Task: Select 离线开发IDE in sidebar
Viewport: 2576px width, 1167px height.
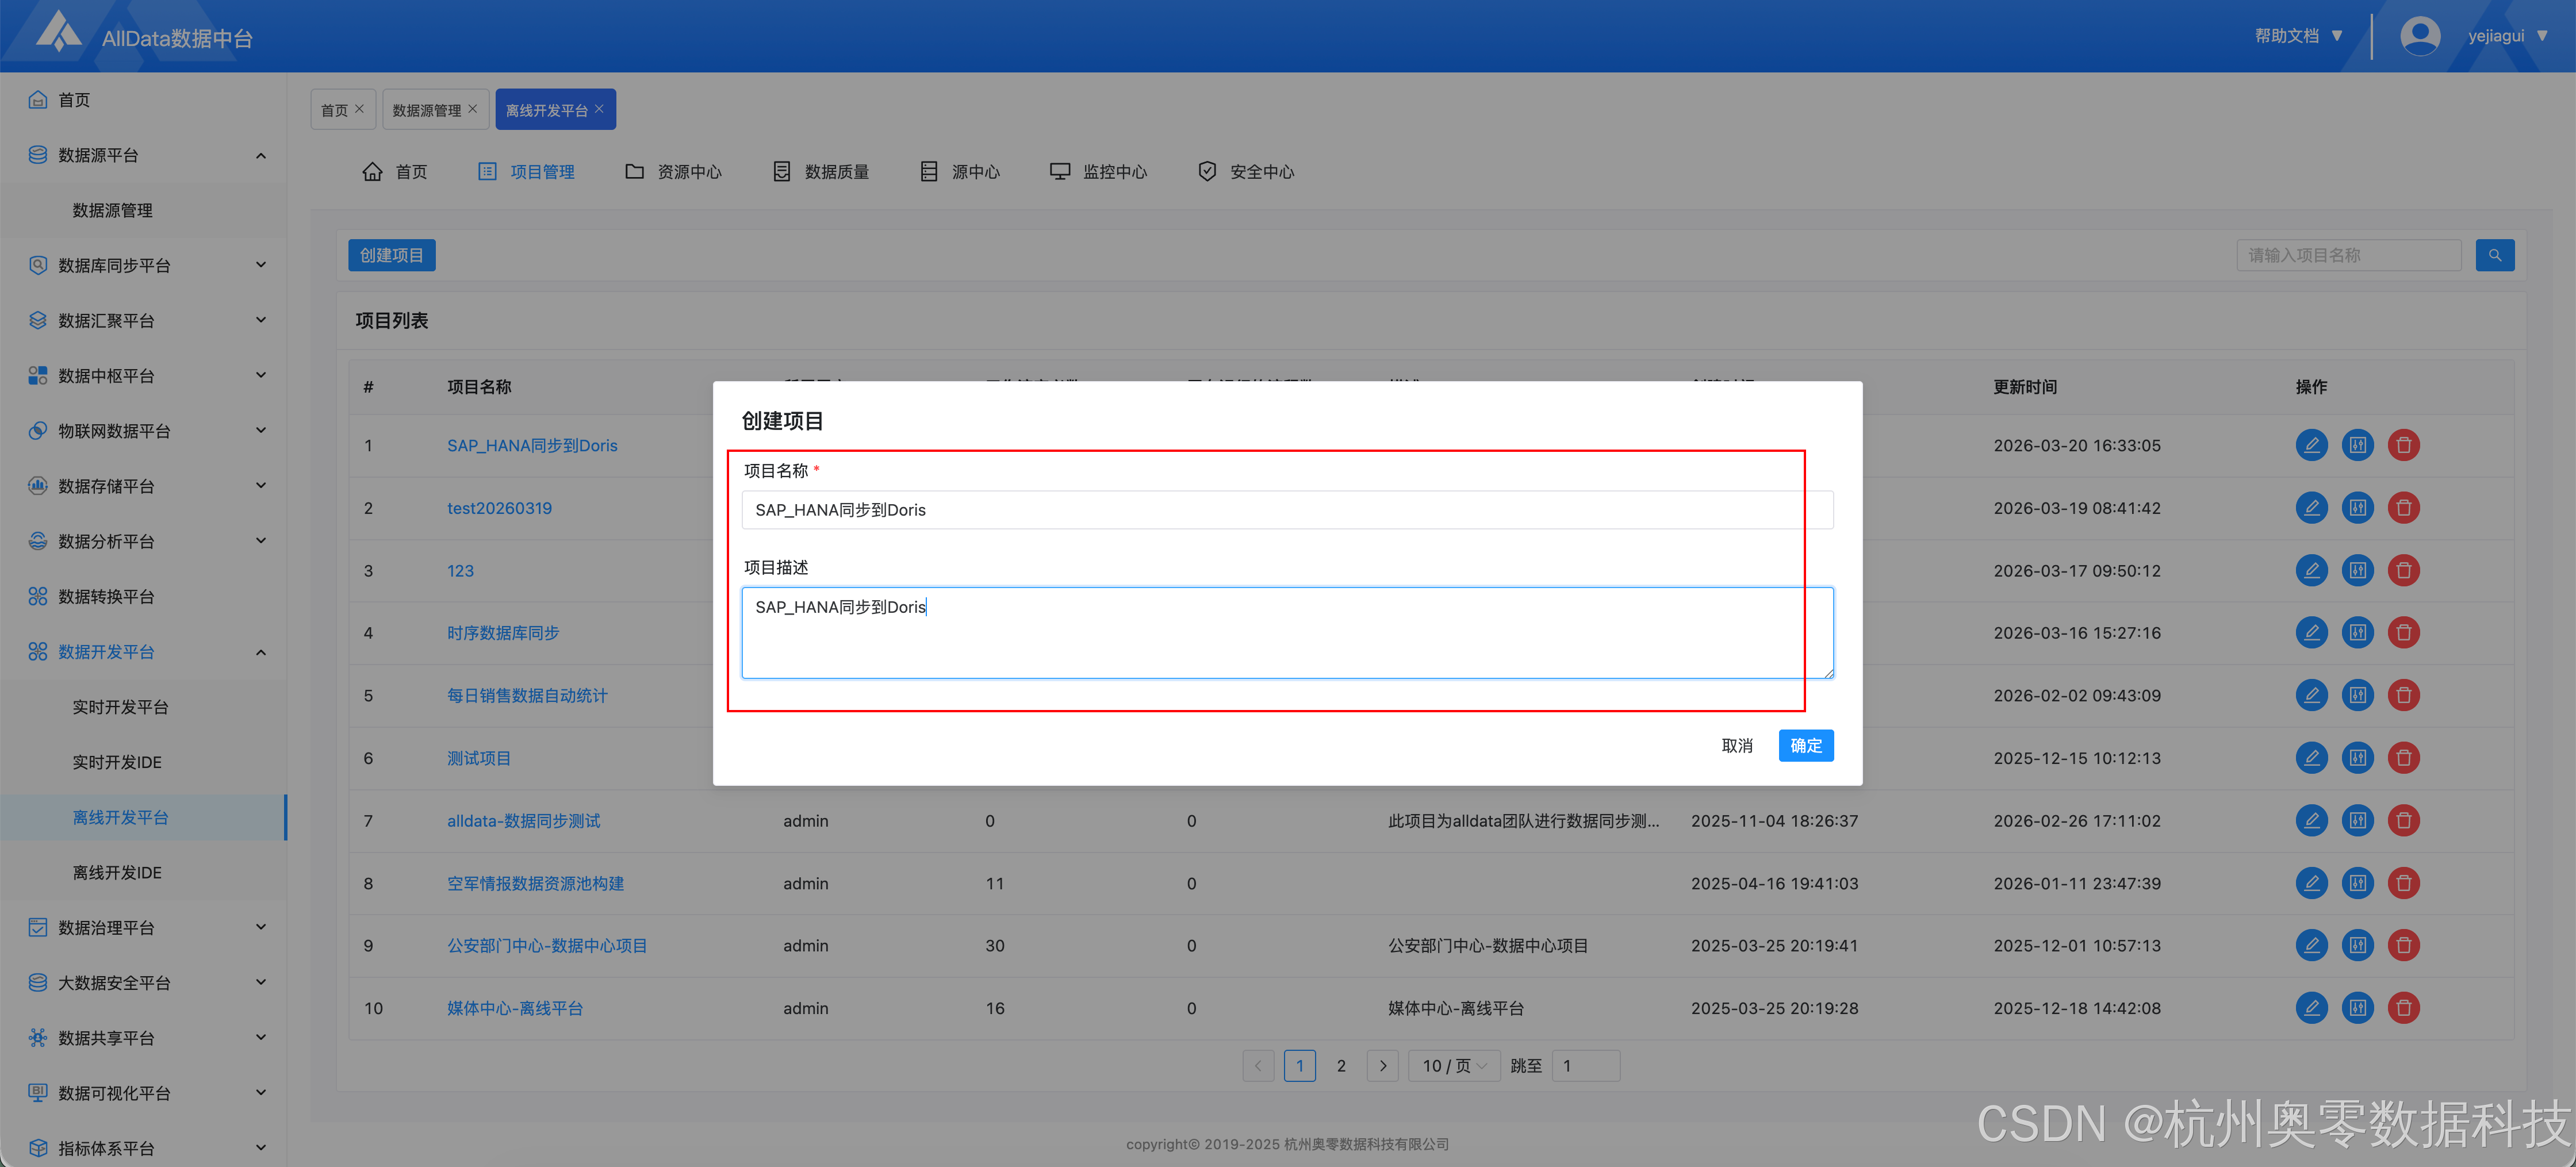Action: [117, 873]
